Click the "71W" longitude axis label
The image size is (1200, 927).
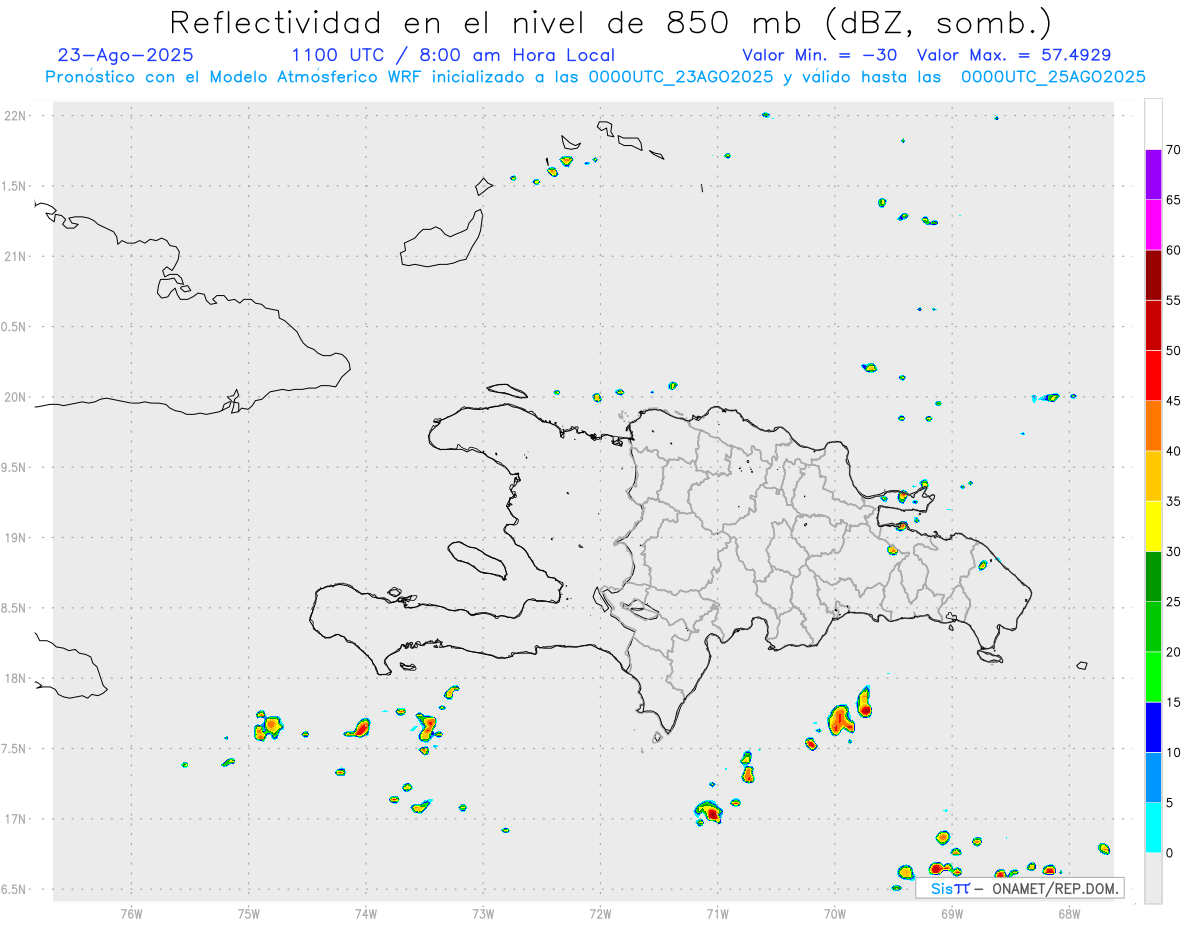pyautogui.click(x=717, y=913)
